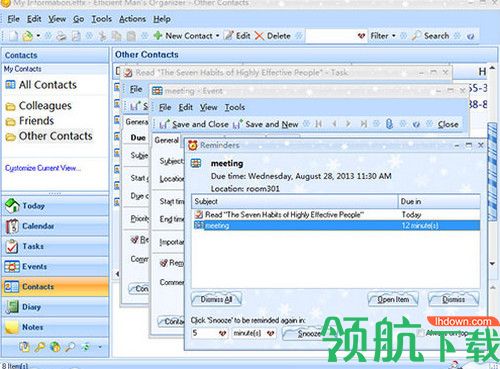Open the Tasks section in navigation pane
This screenshot has height=369, width=500.
55,246
